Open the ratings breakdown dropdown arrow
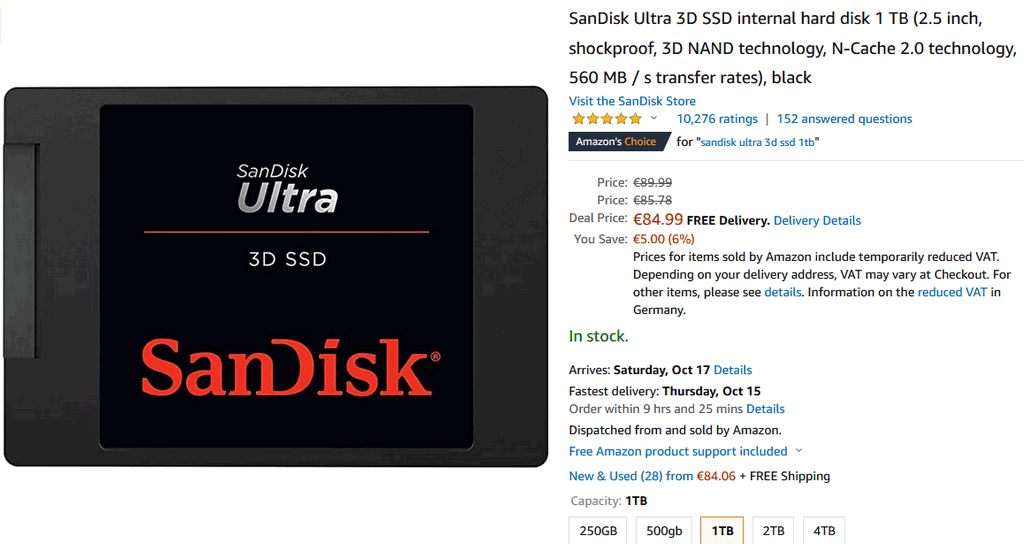Image resolution: width=1024 pixels, height=544 pixels. 654,118
